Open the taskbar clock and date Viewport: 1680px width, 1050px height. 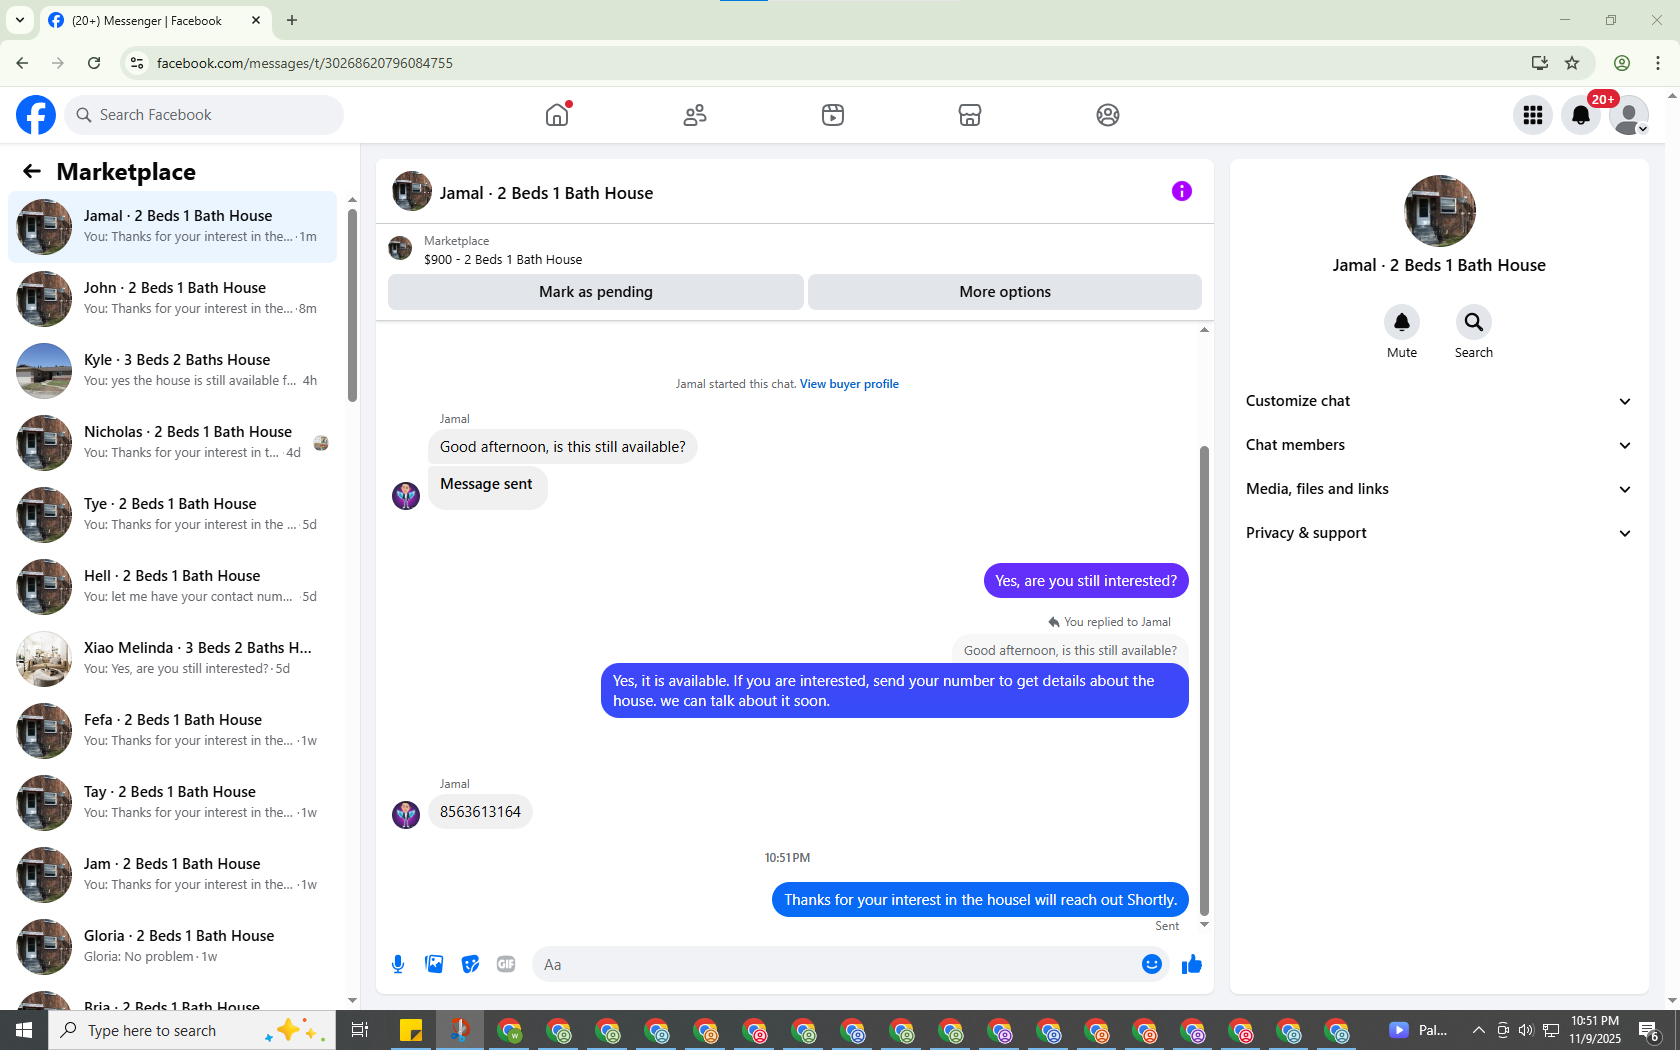[1595, 1030]
